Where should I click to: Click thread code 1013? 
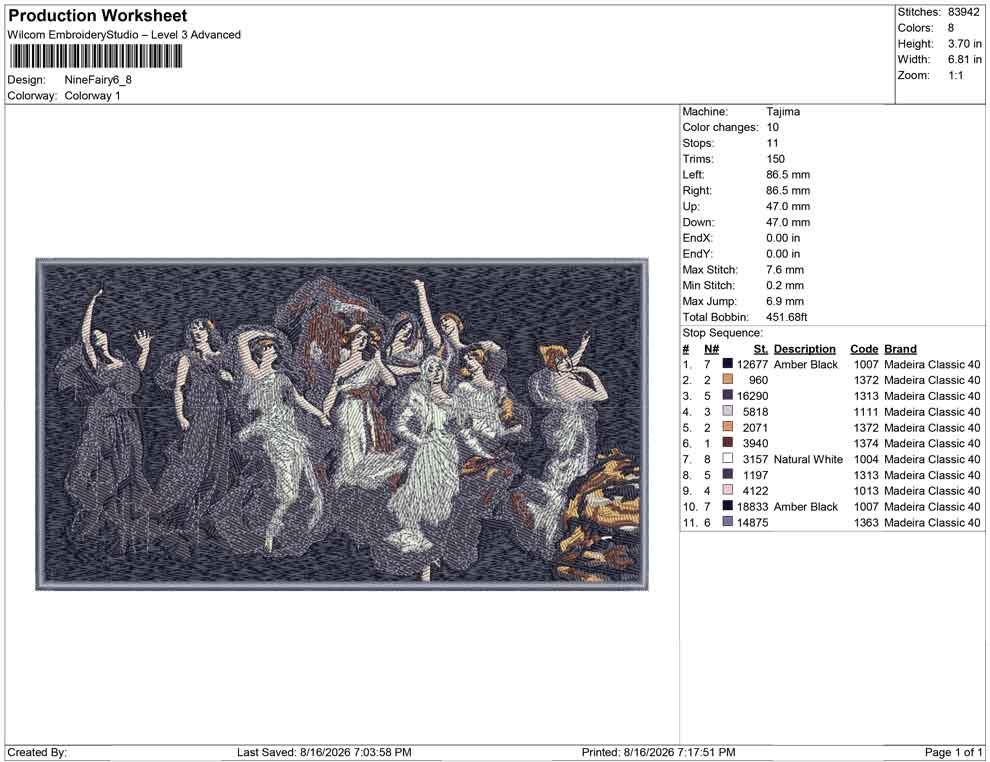pos(866,491)
